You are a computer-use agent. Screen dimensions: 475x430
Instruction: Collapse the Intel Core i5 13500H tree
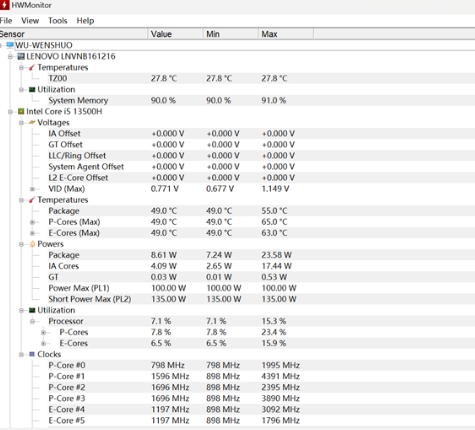10,112
